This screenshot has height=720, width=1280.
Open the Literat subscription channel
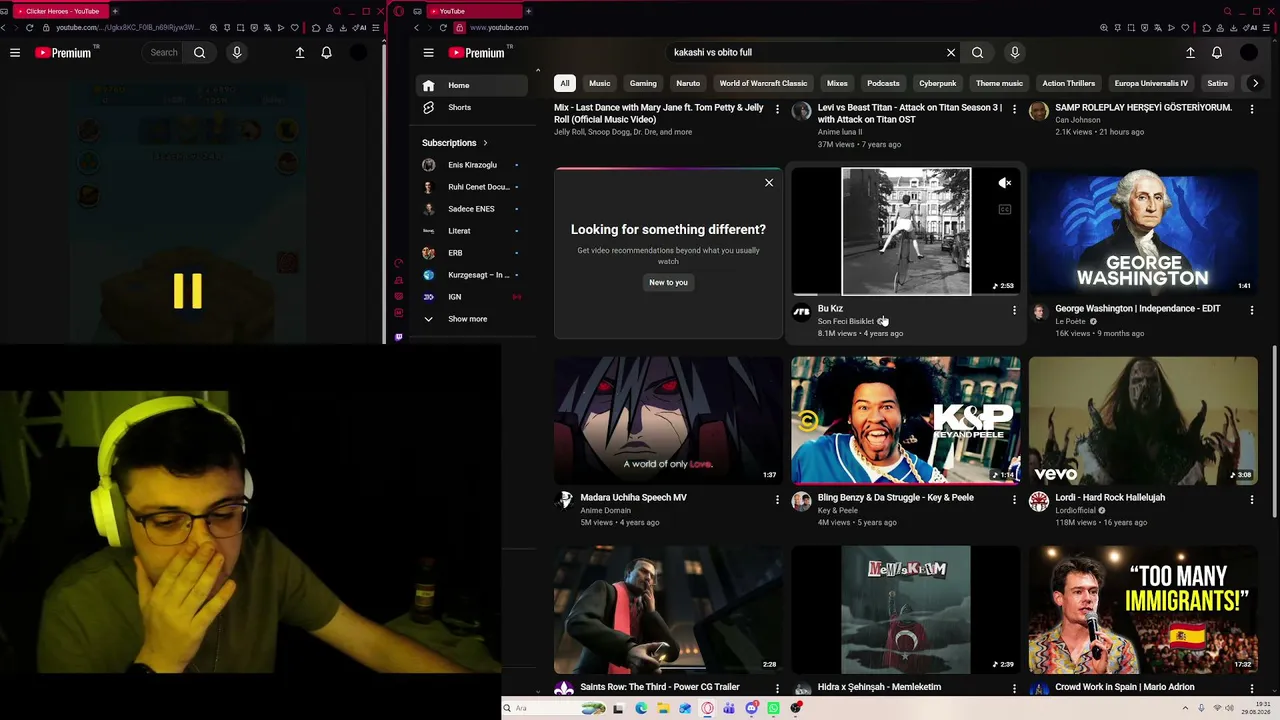pos(473,231)
